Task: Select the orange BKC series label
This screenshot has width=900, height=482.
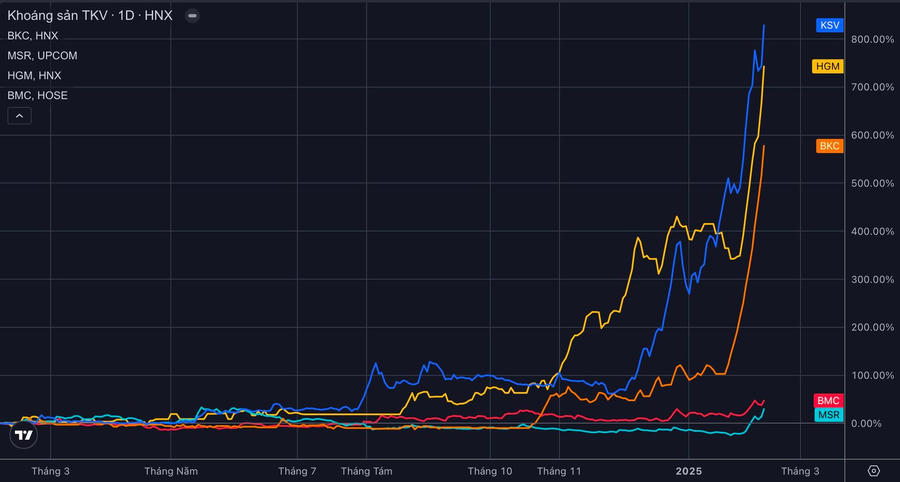Action: point(829,146)
